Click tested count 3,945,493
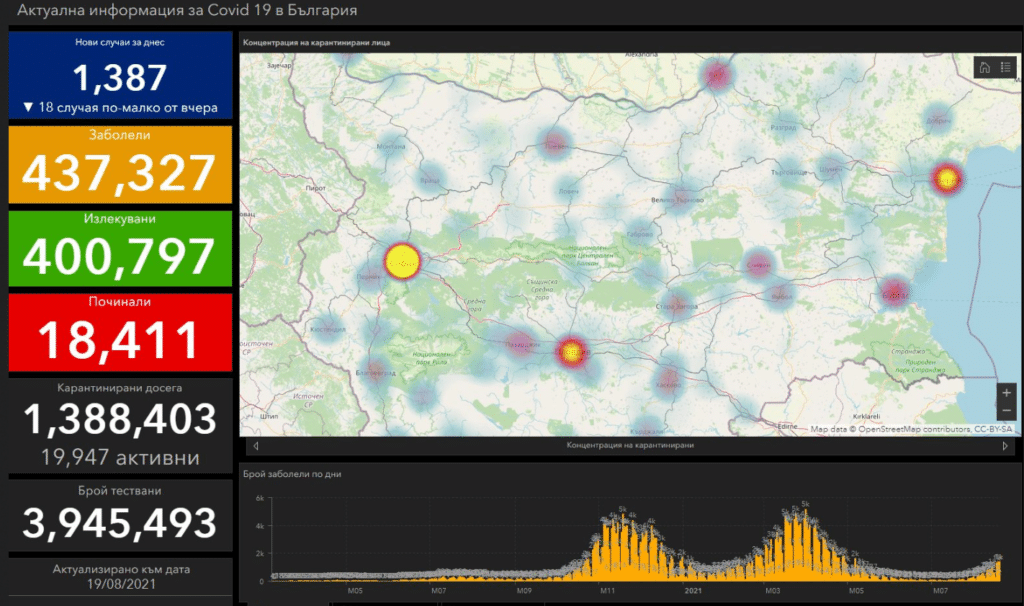Image resolution: width=1024 pixels, height=606 pixels. tap(120, 522)
